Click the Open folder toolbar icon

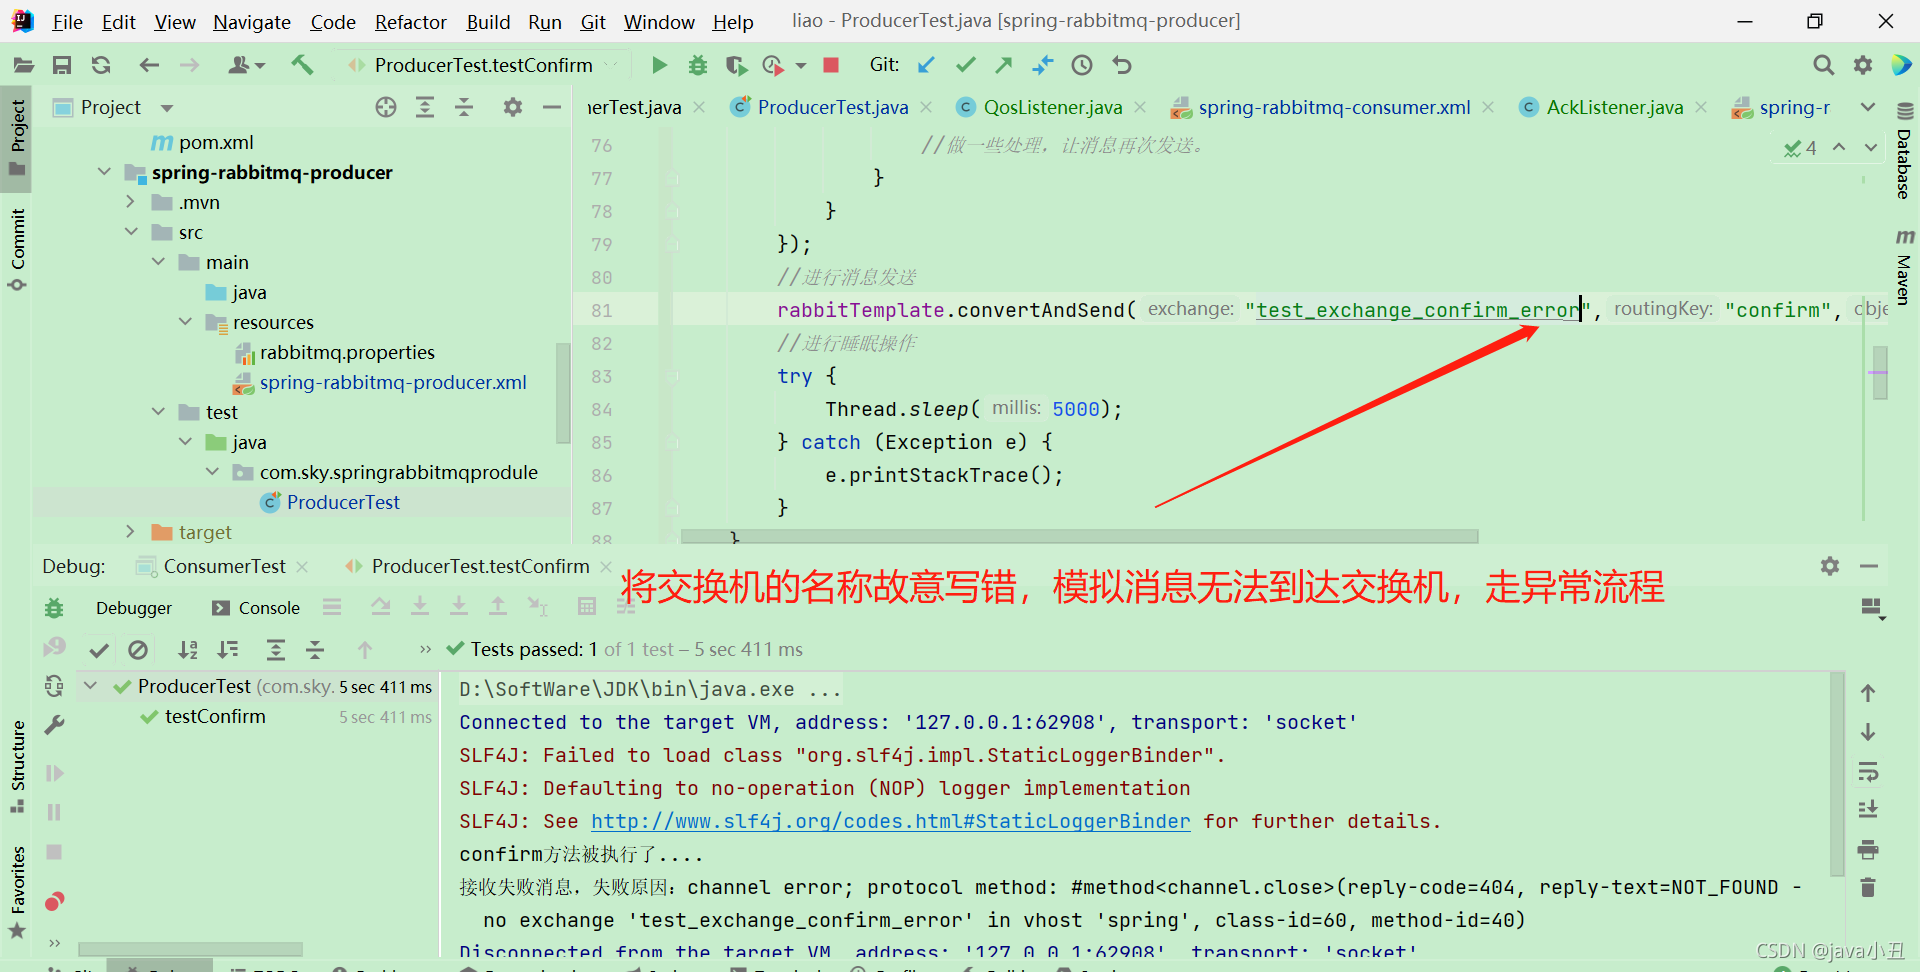23,65
